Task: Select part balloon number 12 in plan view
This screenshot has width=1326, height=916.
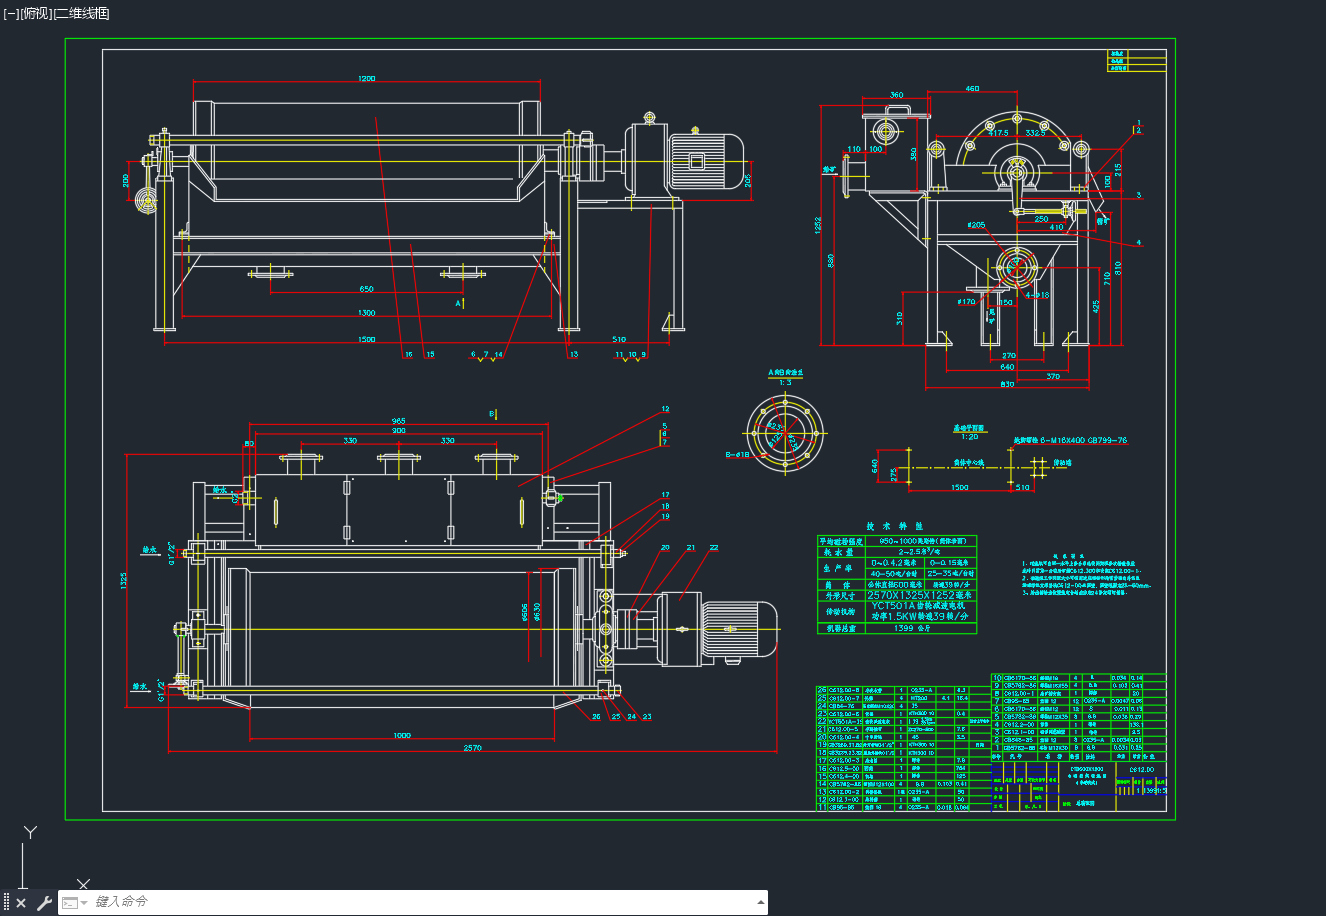Action: coord(665,409)
